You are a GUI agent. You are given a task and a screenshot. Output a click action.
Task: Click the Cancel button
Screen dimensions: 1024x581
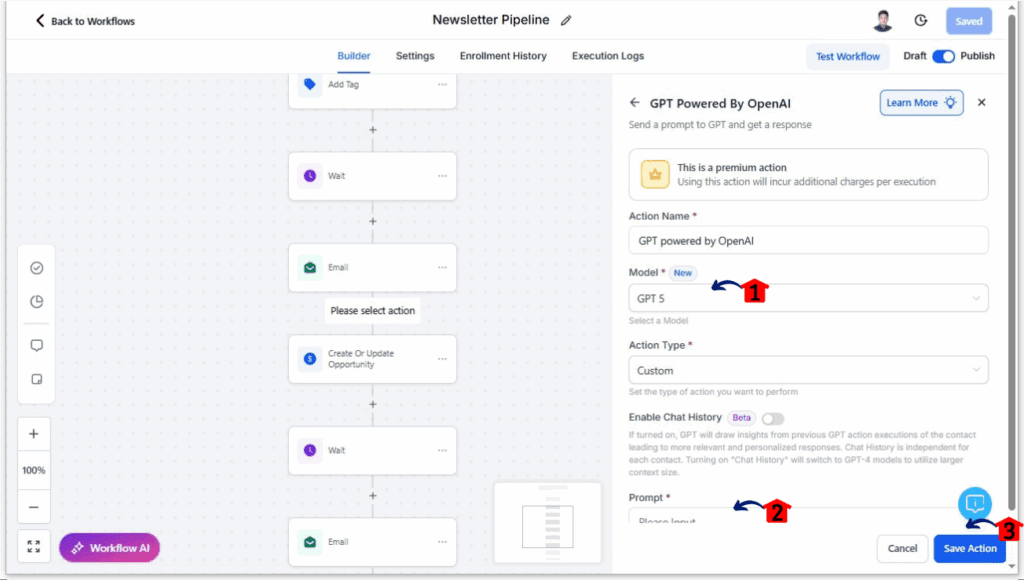coord(902,548)
